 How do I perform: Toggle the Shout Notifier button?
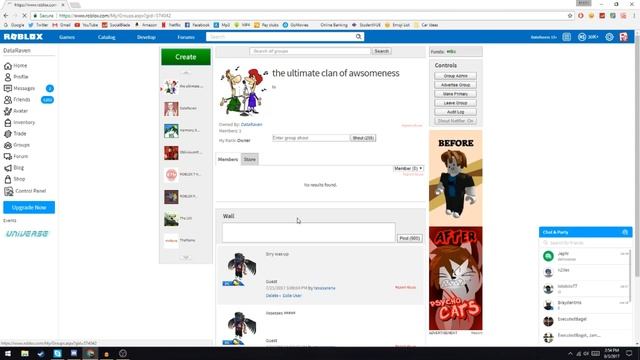pyautogui.click(x=456, y=121)
